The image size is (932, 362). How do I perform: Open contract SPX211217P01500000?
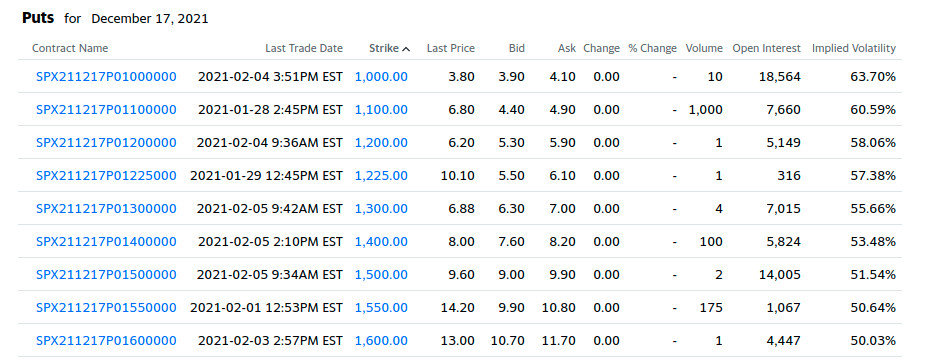pos(106,275)
